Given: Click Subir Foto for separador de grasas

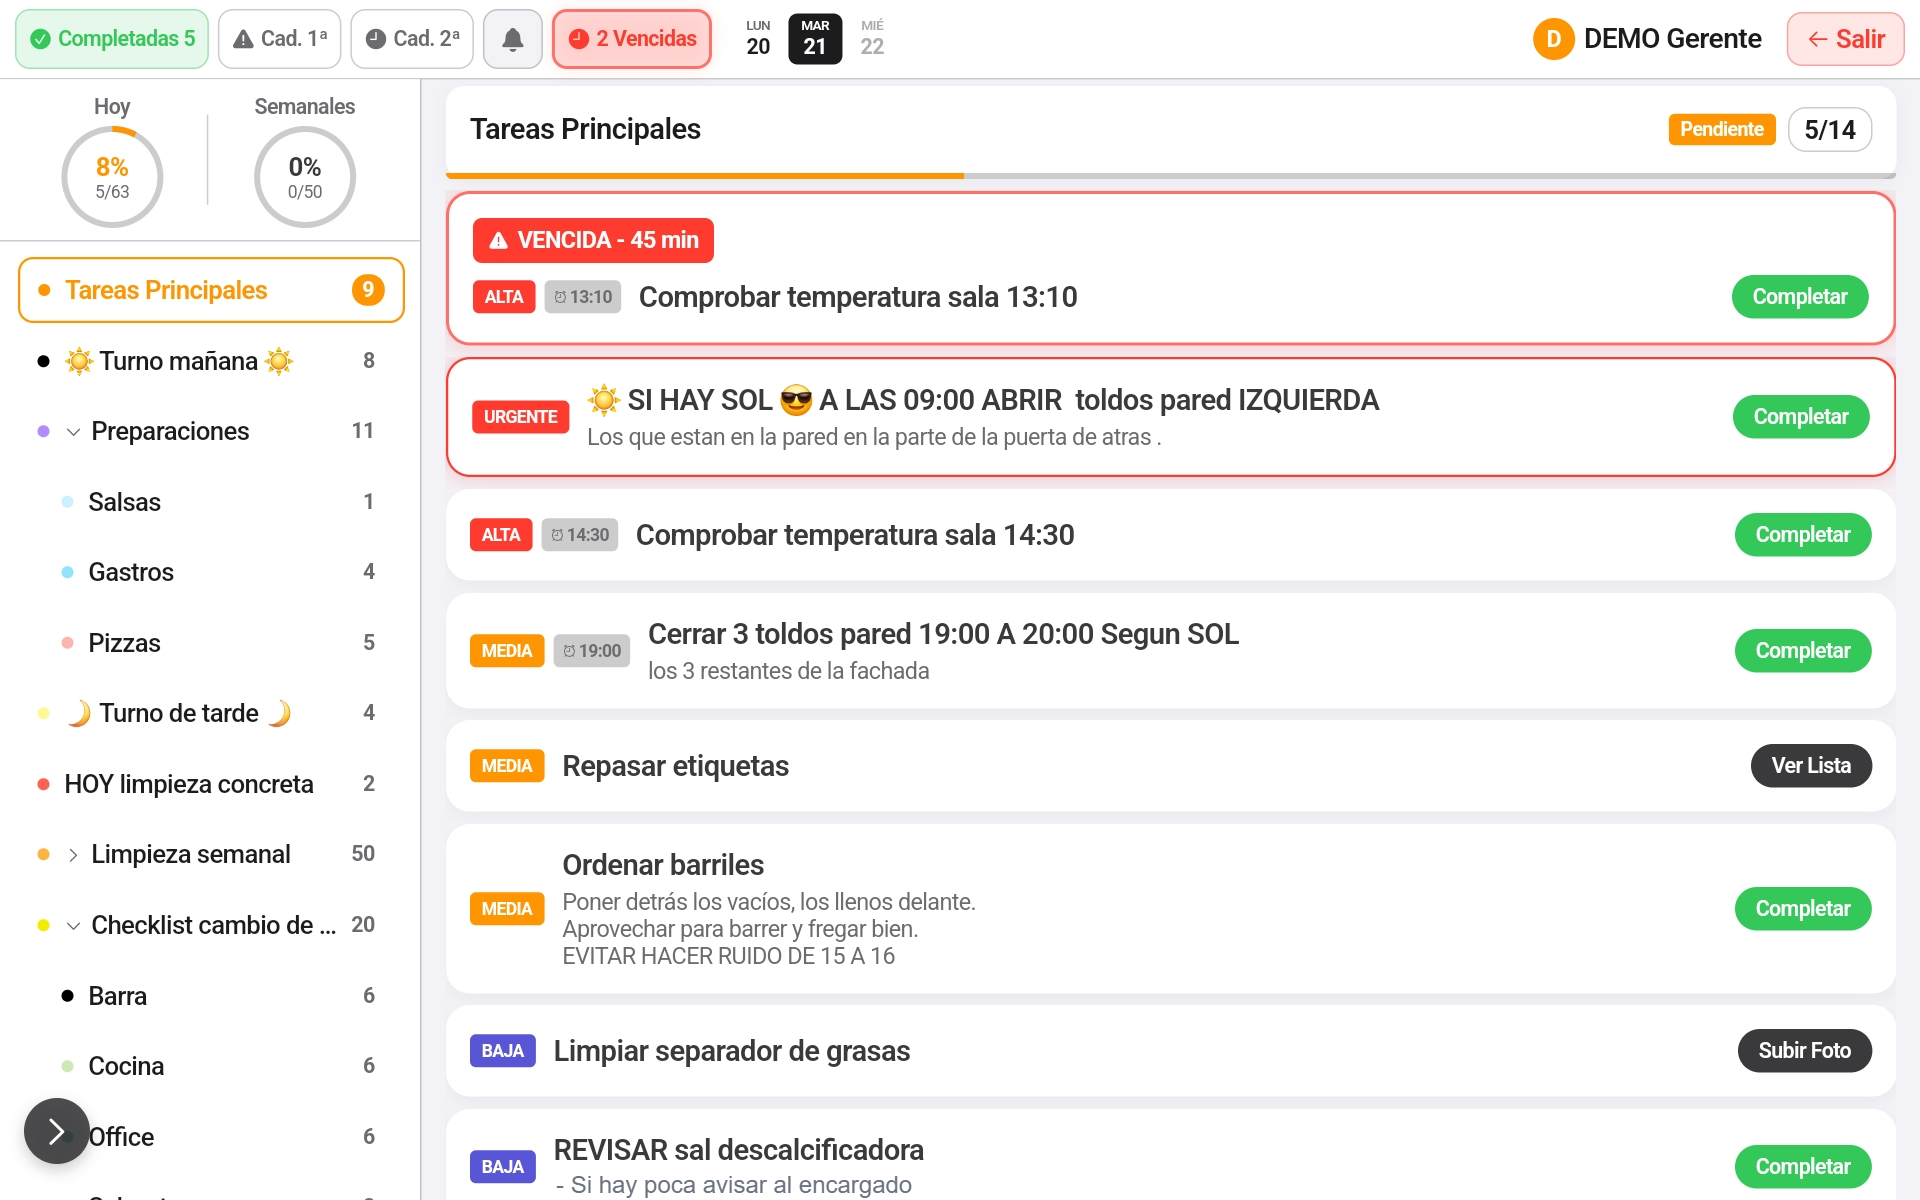Looking at the screenshot, I should point(1805,1051).
